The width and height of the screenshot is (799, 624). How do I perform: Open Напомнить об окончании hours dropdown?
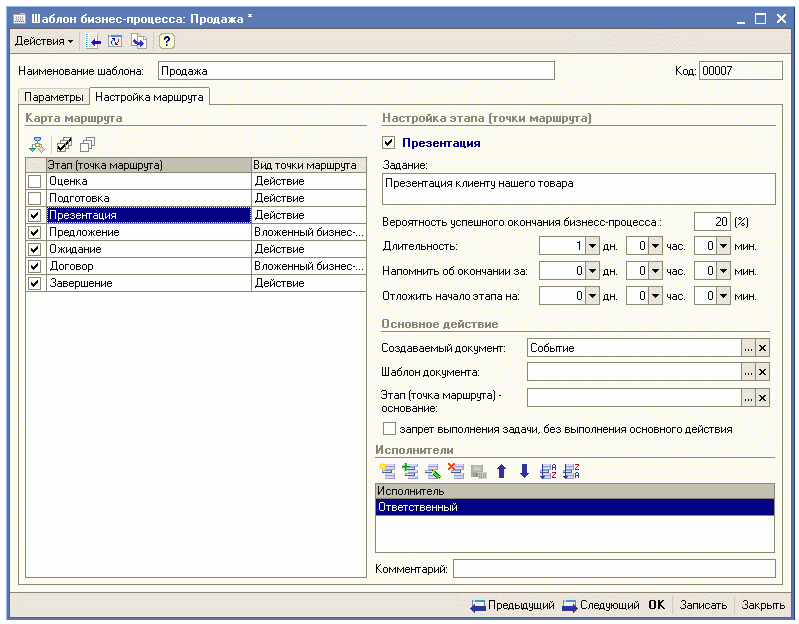coord(655,271)
